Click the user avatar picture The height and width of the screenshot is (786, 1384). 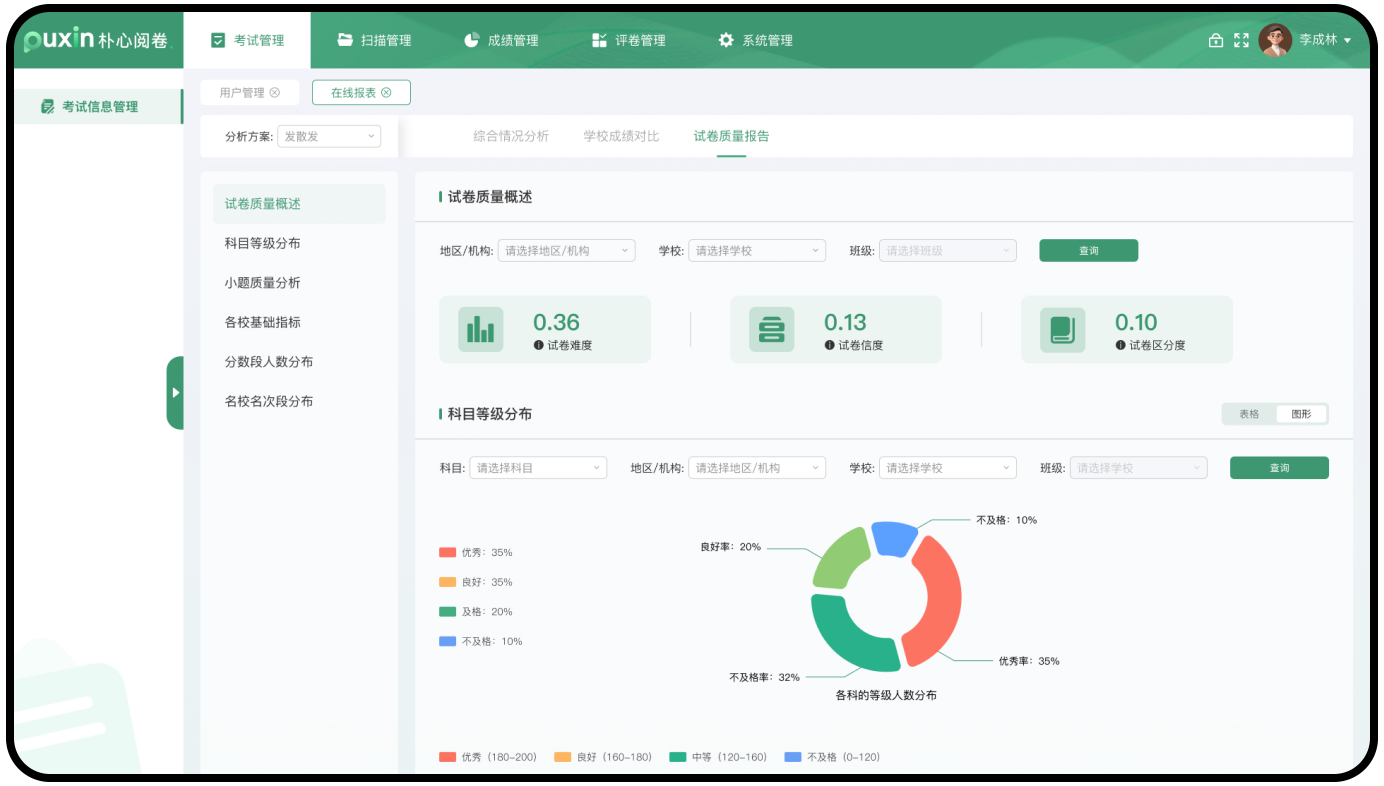[1275, 40]
